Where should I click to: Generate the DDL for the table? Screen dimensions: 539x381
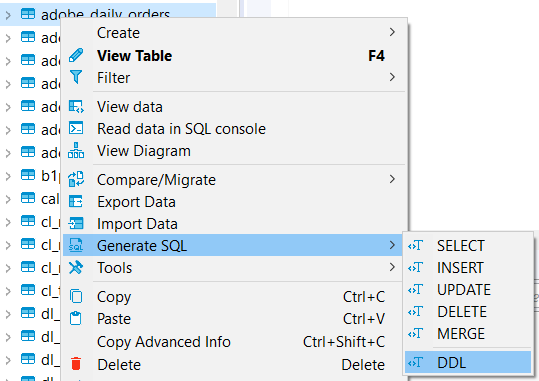pyautogui.click(x=468, y=362)
